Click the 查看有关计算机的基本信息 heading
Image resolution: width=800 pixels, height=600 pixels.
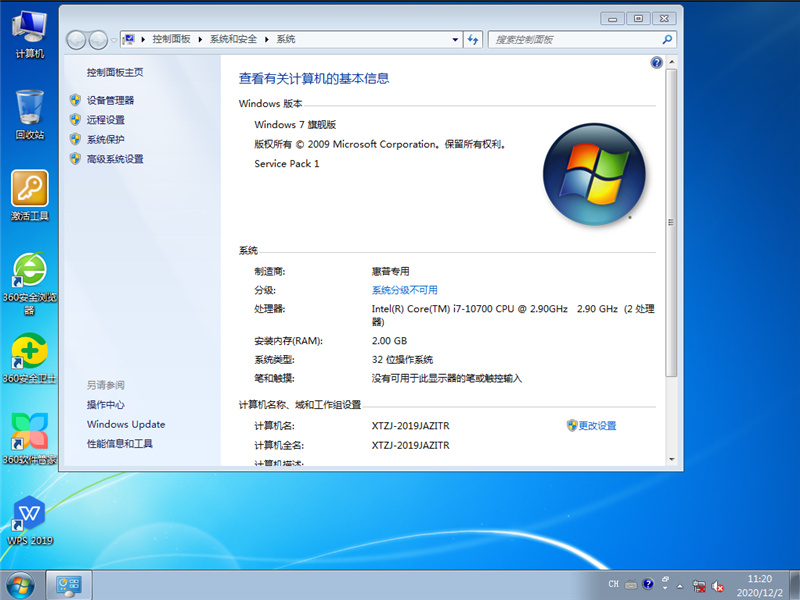pyautogui.click(x=314, y=79)
